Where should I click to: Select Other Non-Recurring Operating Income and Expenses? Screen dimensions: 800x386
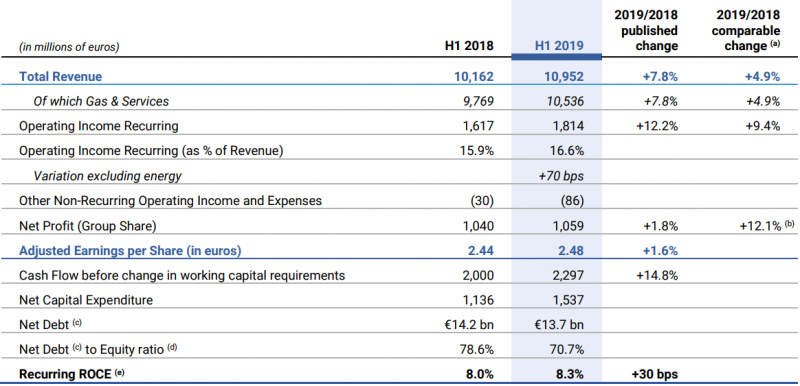click(170, 201)
